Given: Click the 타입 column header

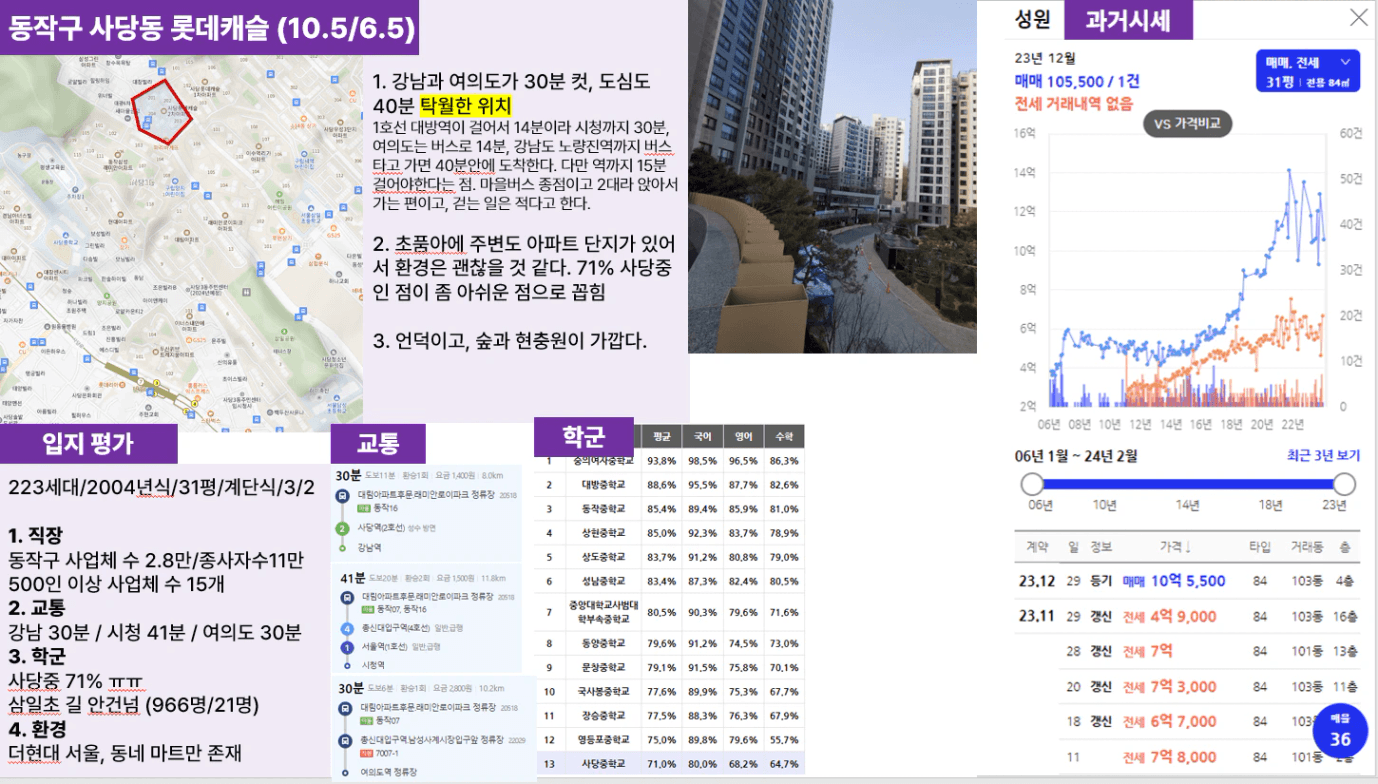Looking at the screenshot, I should (1260, 547).
